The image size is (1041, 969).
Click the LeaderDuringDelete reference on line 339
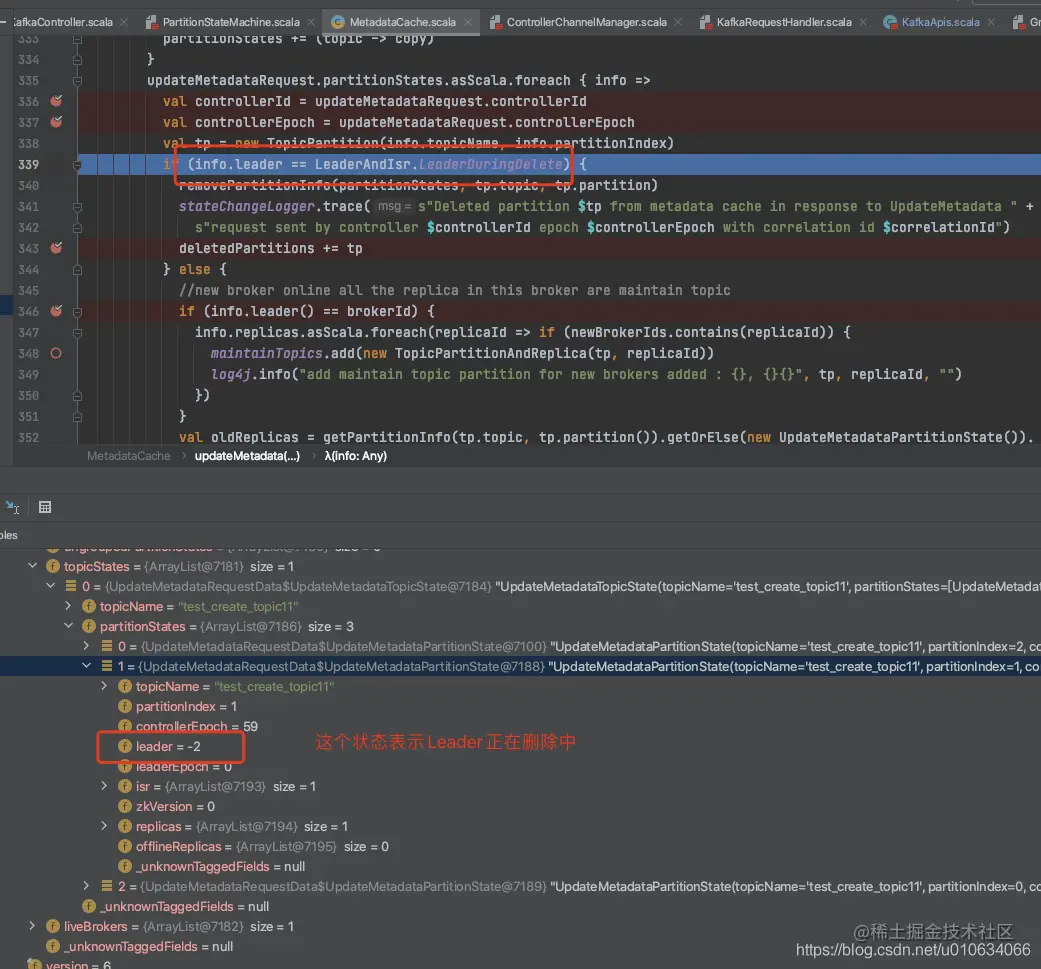click(x=491, y=164)
